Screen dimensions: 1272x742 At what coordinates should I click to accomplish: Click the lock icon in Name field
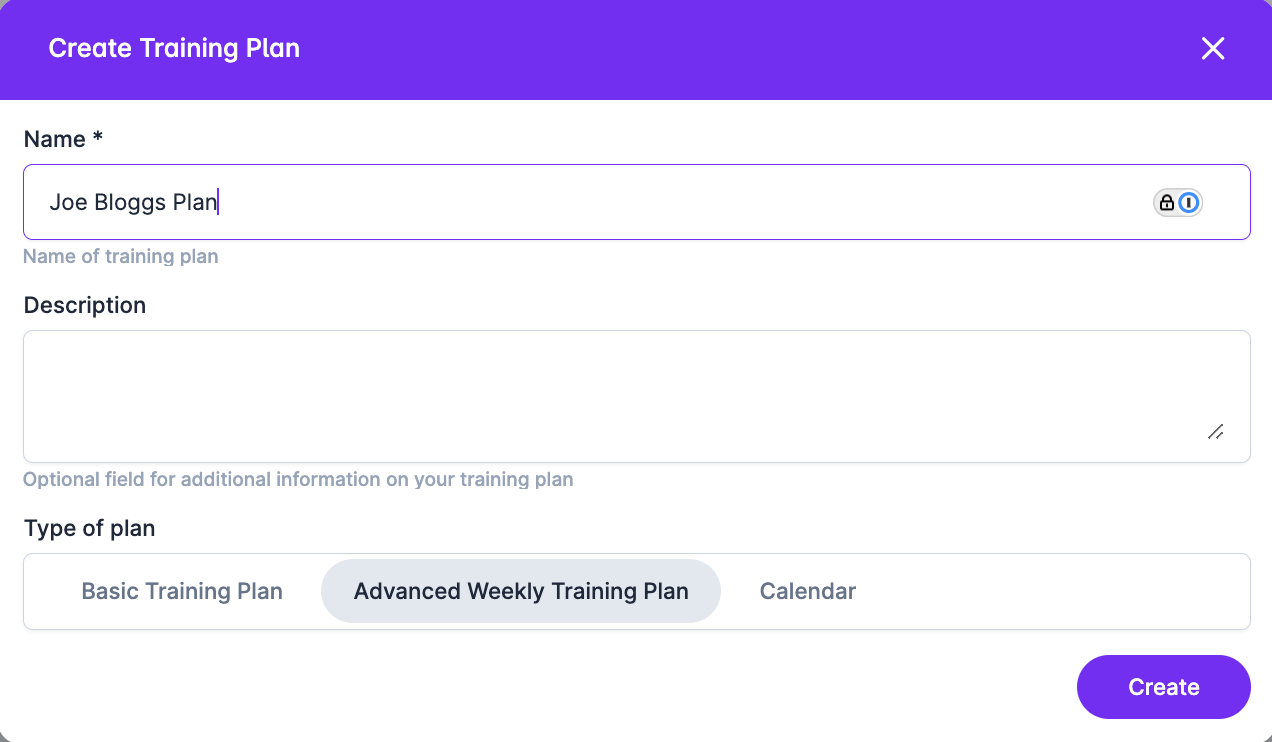1166,203
